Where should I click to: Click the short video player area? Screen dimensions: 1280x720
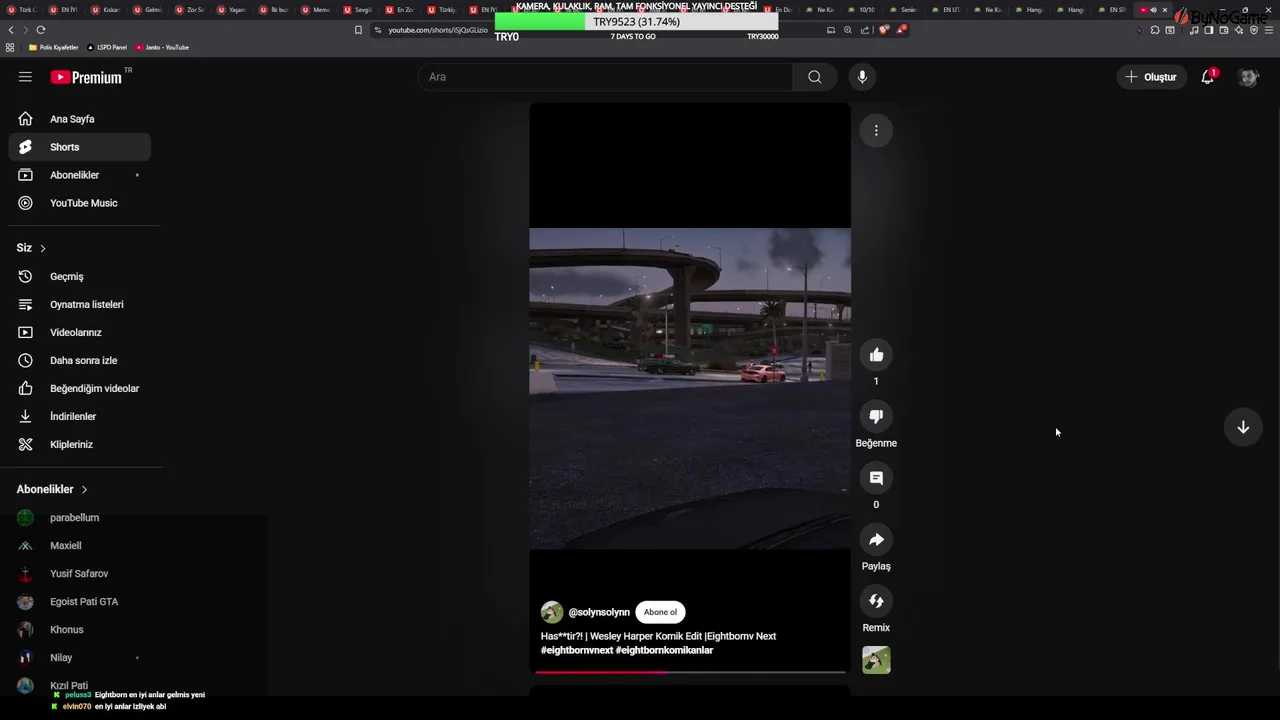pos(690,388)
